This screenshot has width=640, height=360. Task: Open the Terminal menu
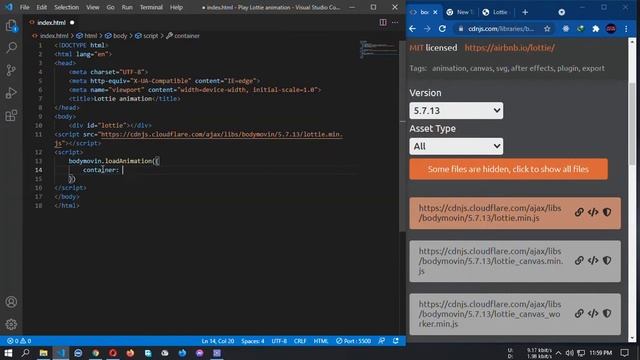tap(151, 7)
